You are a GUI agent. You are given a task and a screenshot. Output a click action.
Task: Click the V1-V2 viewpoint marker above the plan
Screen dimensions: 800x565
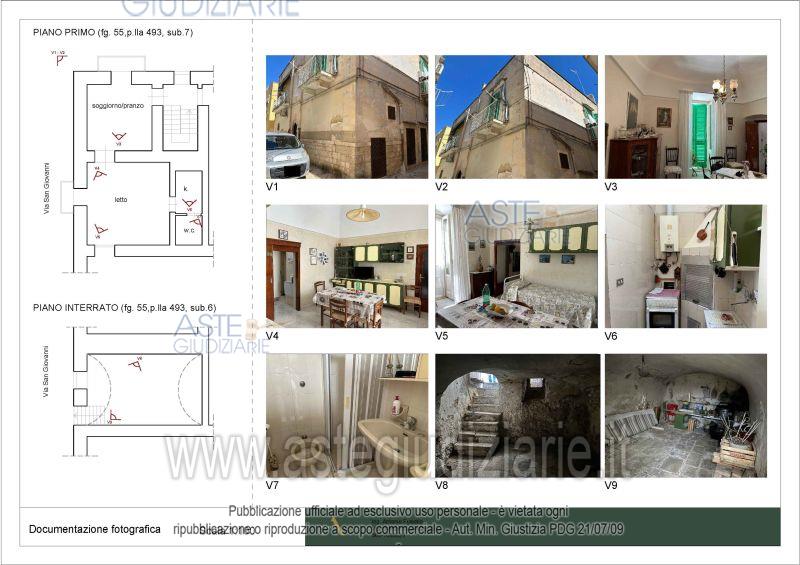[60, 57]
